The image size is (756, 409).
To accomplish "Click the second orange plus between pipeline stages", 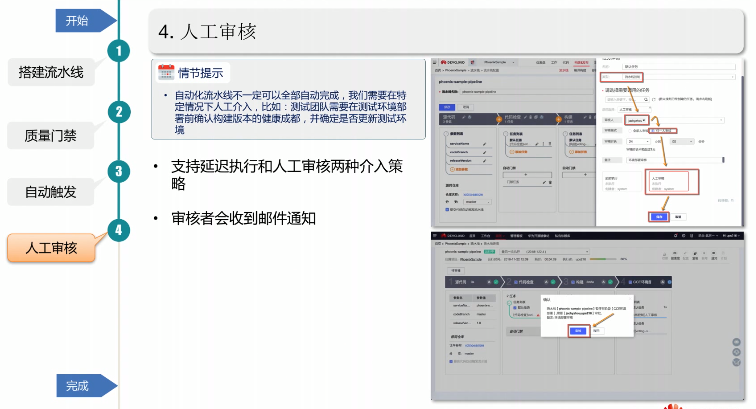I will 558,119.
